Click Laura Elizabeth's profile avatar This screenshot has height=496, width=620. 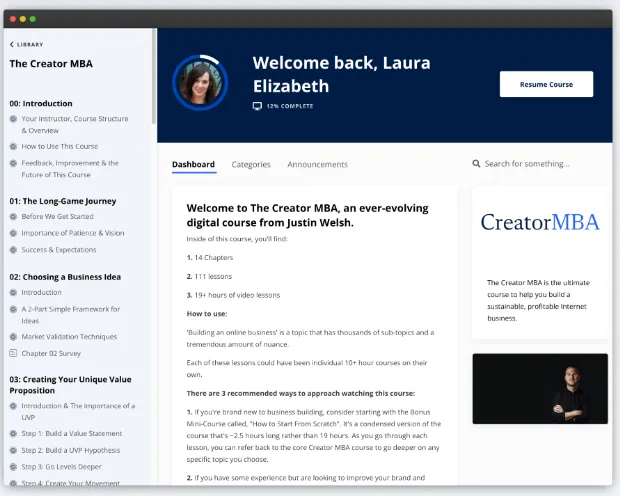click(x=200, y=83)
